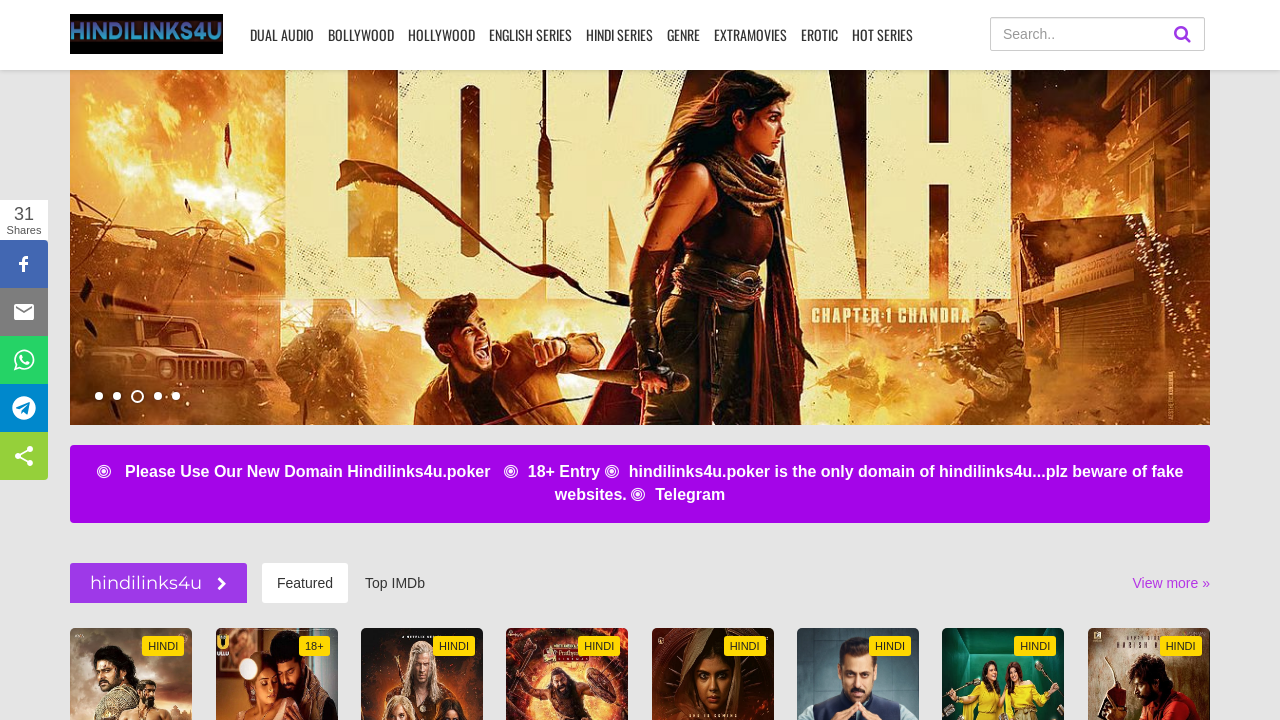Viewport: 1280px width, 720px height.
Task: Select the first carousel slide dot
Action: pyautogui.click(x=99, y=396)
